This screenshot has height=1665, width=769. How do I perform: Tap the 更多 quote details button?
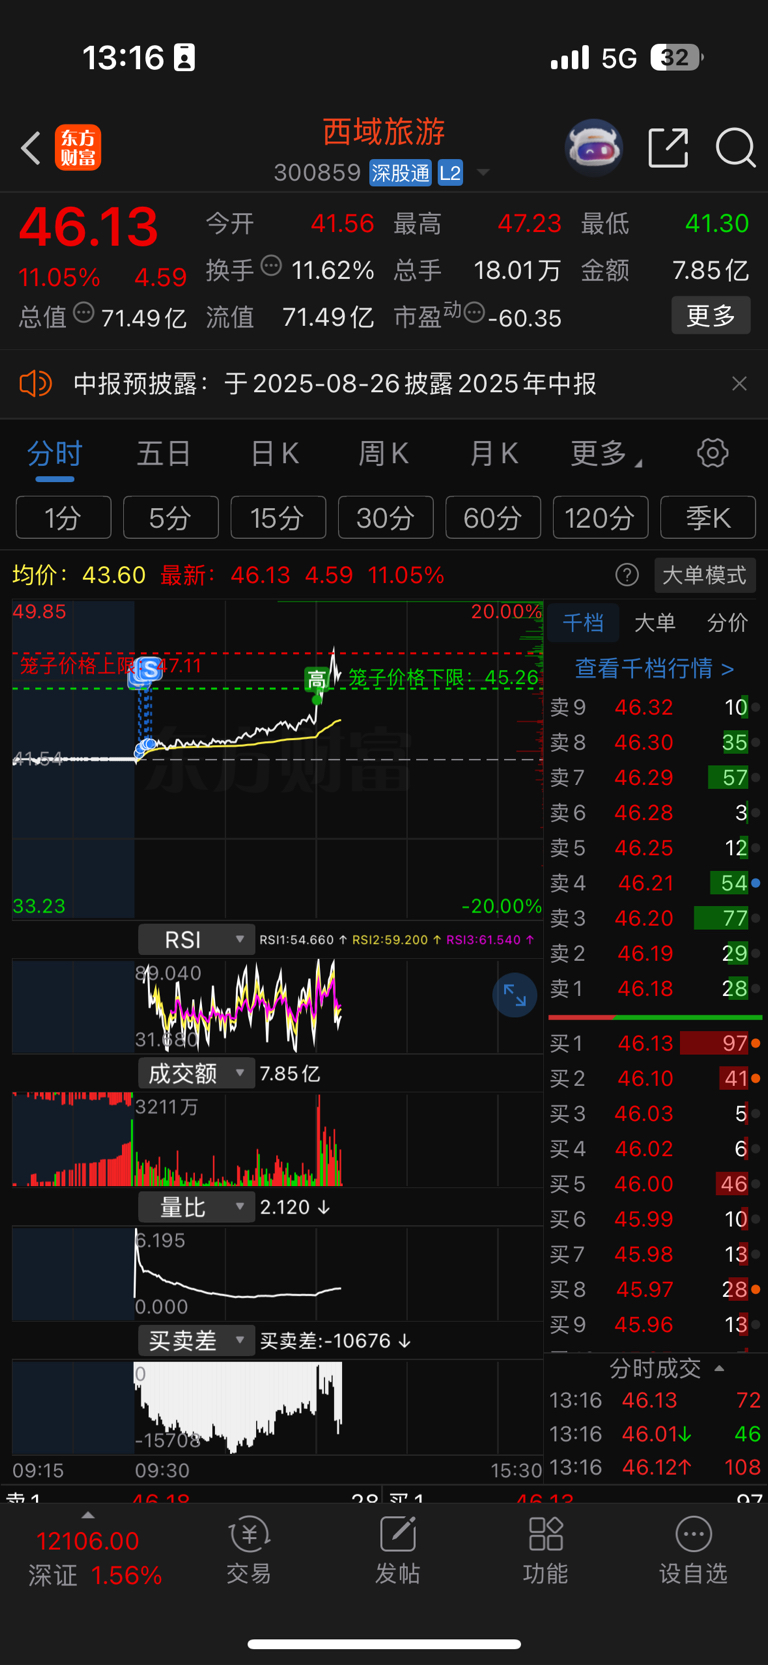pos(711,316)
